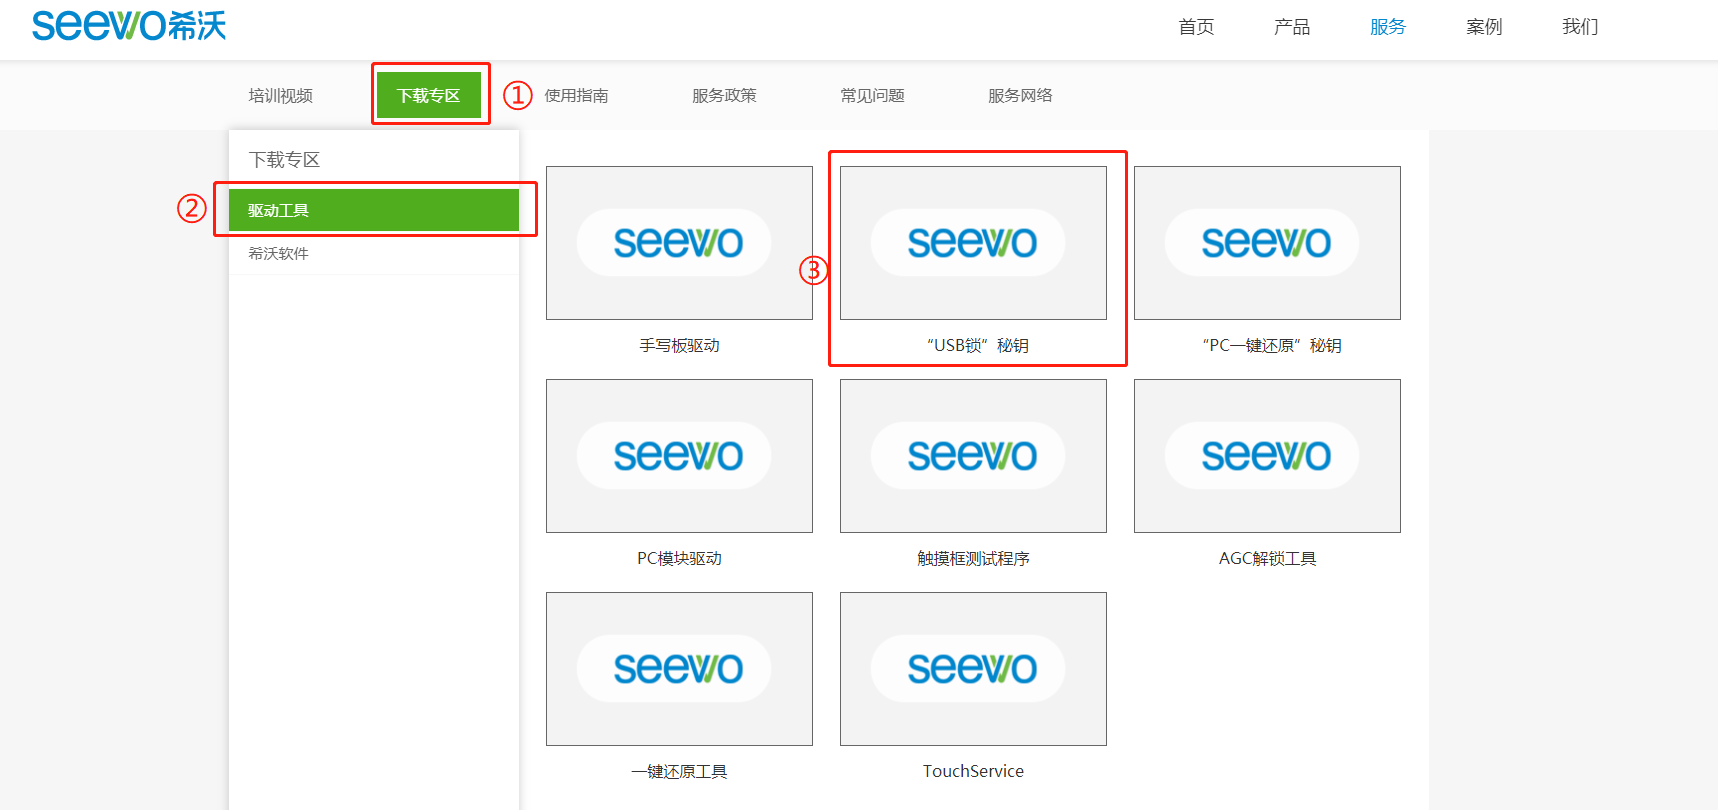Switch to the 服务政策 tab
The height and width of the screenshot is (810, 1718).
(x=725, y=95)
